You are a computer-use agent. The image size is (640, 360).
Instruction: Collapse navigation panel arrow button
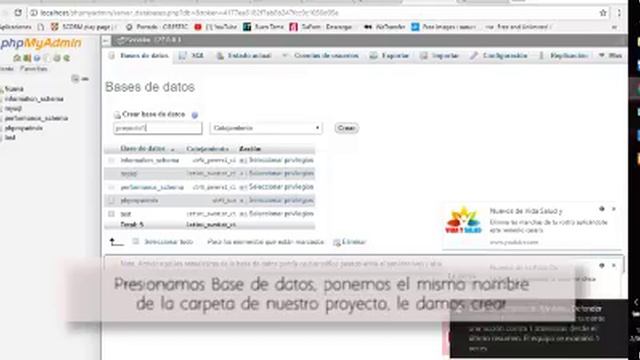click(x=106, y=40)
